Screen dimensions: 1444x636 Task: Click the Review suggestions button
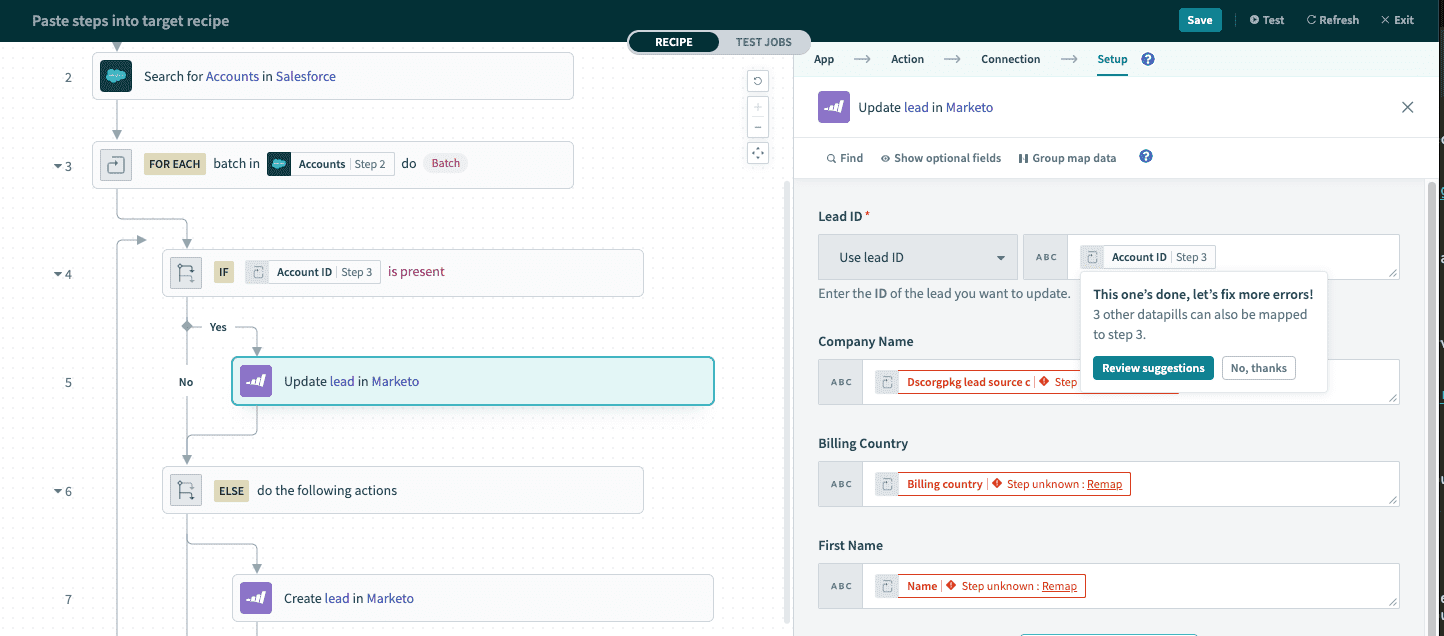tap(1152, 368)
